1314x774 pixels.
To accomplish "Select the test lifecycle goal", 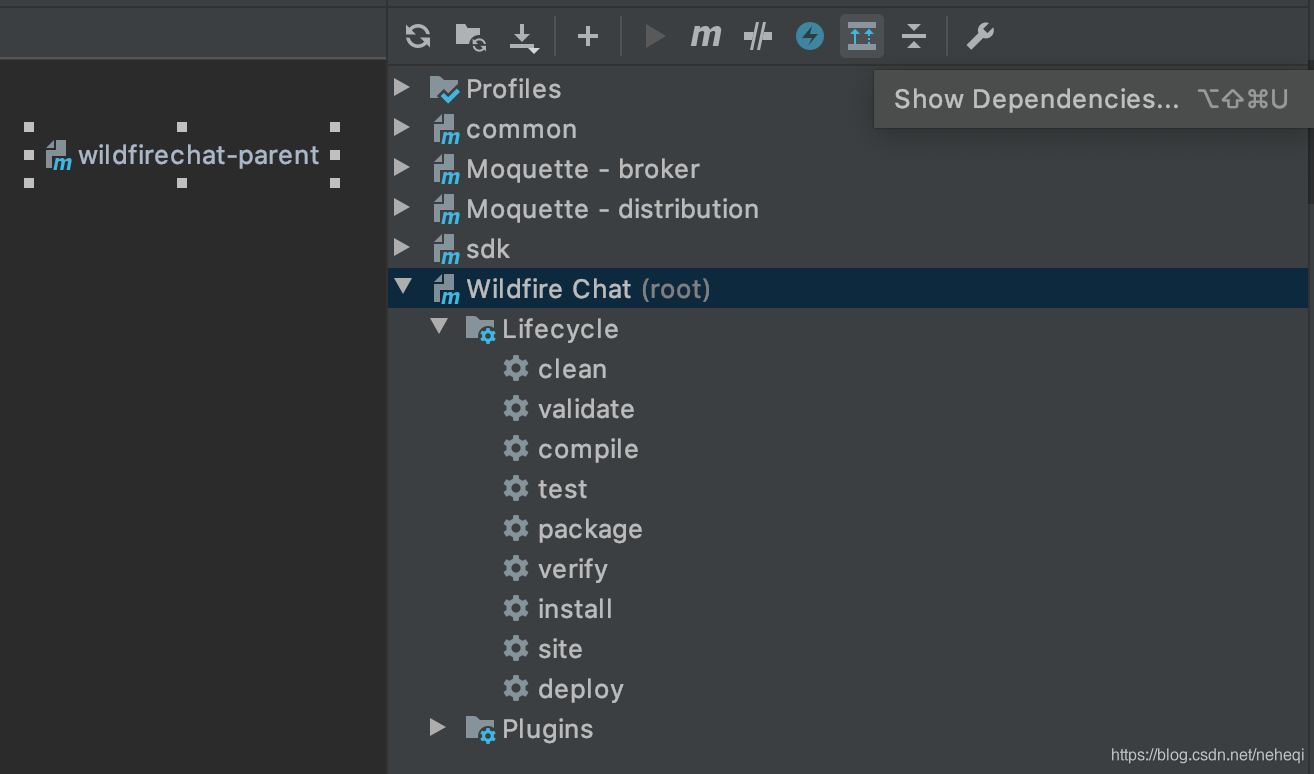I will coord(563,489).
